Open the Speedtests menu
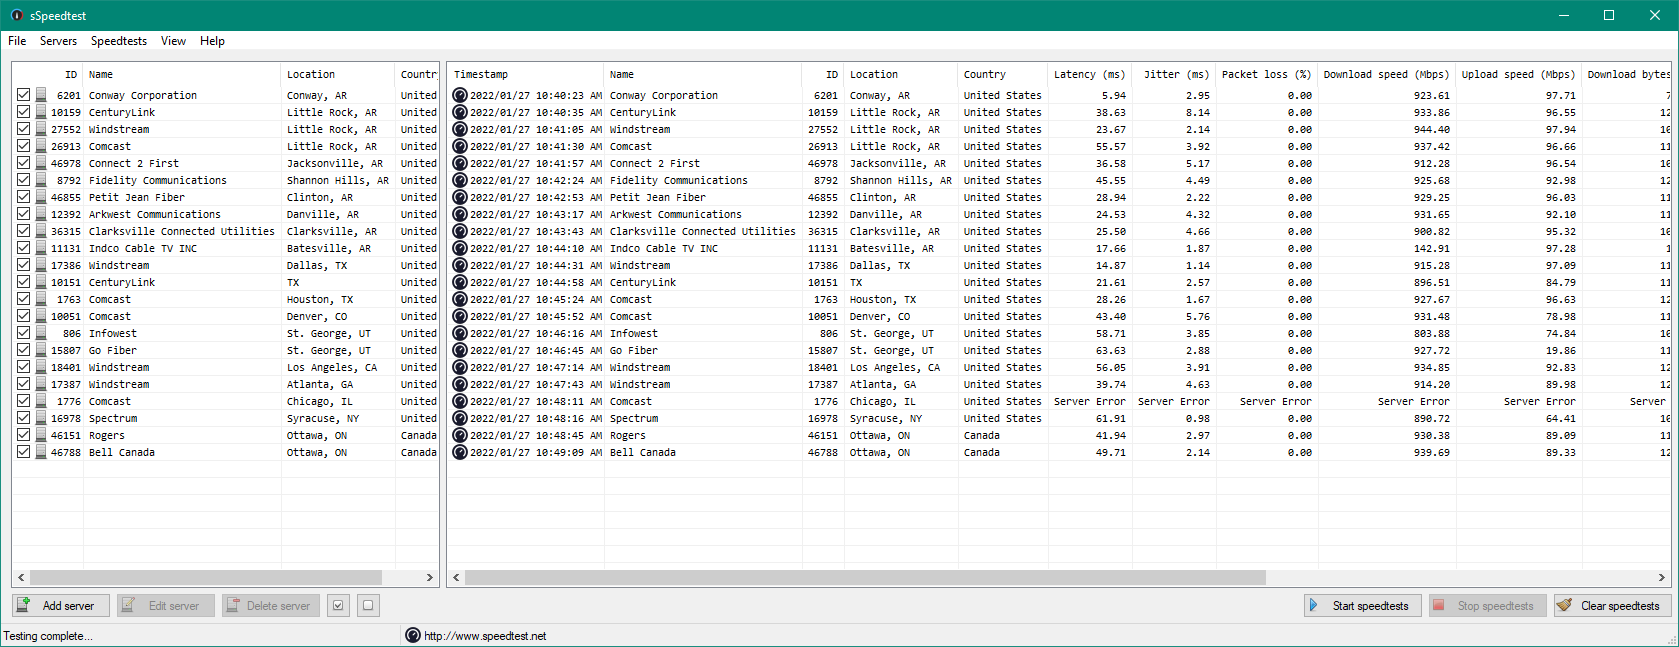1679x647 pixels. click(x=119, y=41)
